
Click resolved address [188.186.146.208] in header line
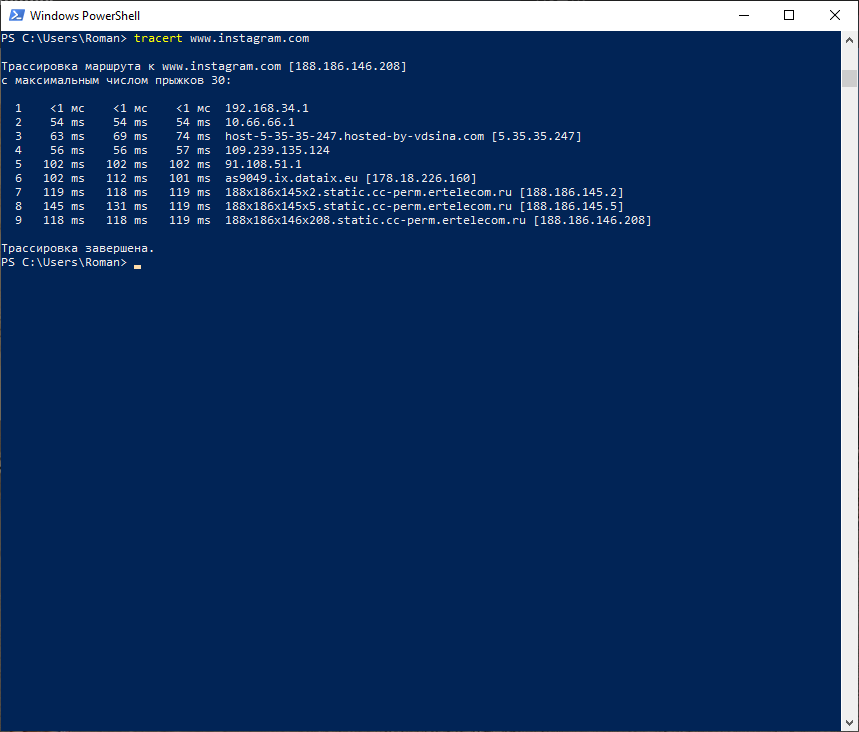tap(347, 66)
